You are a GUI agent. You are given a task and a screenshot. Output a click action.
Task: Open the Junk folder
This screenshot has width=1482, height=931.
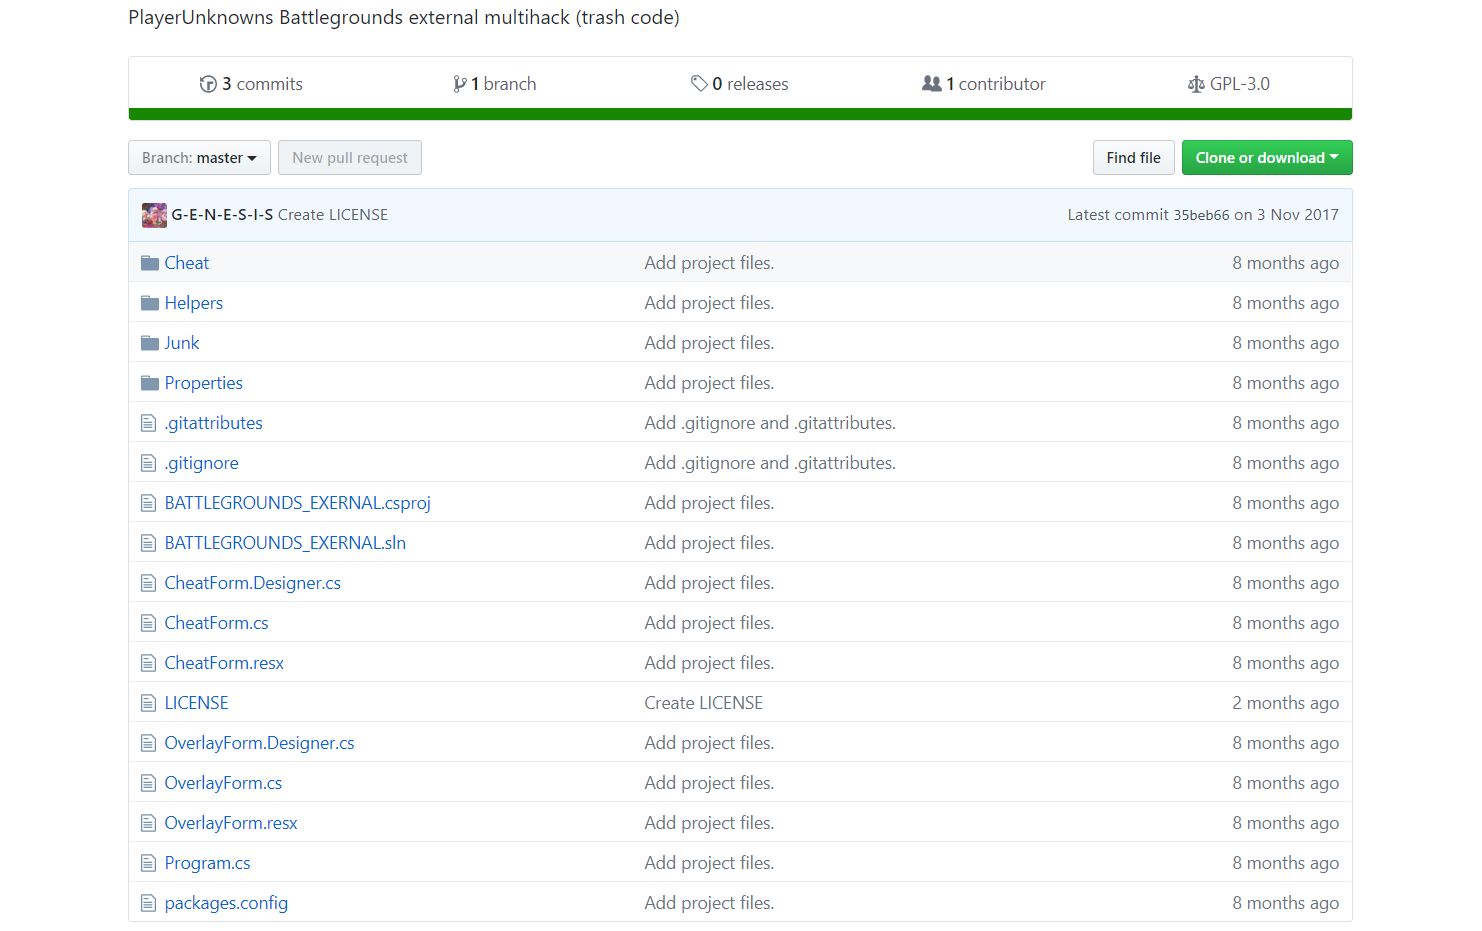point(182,343)
